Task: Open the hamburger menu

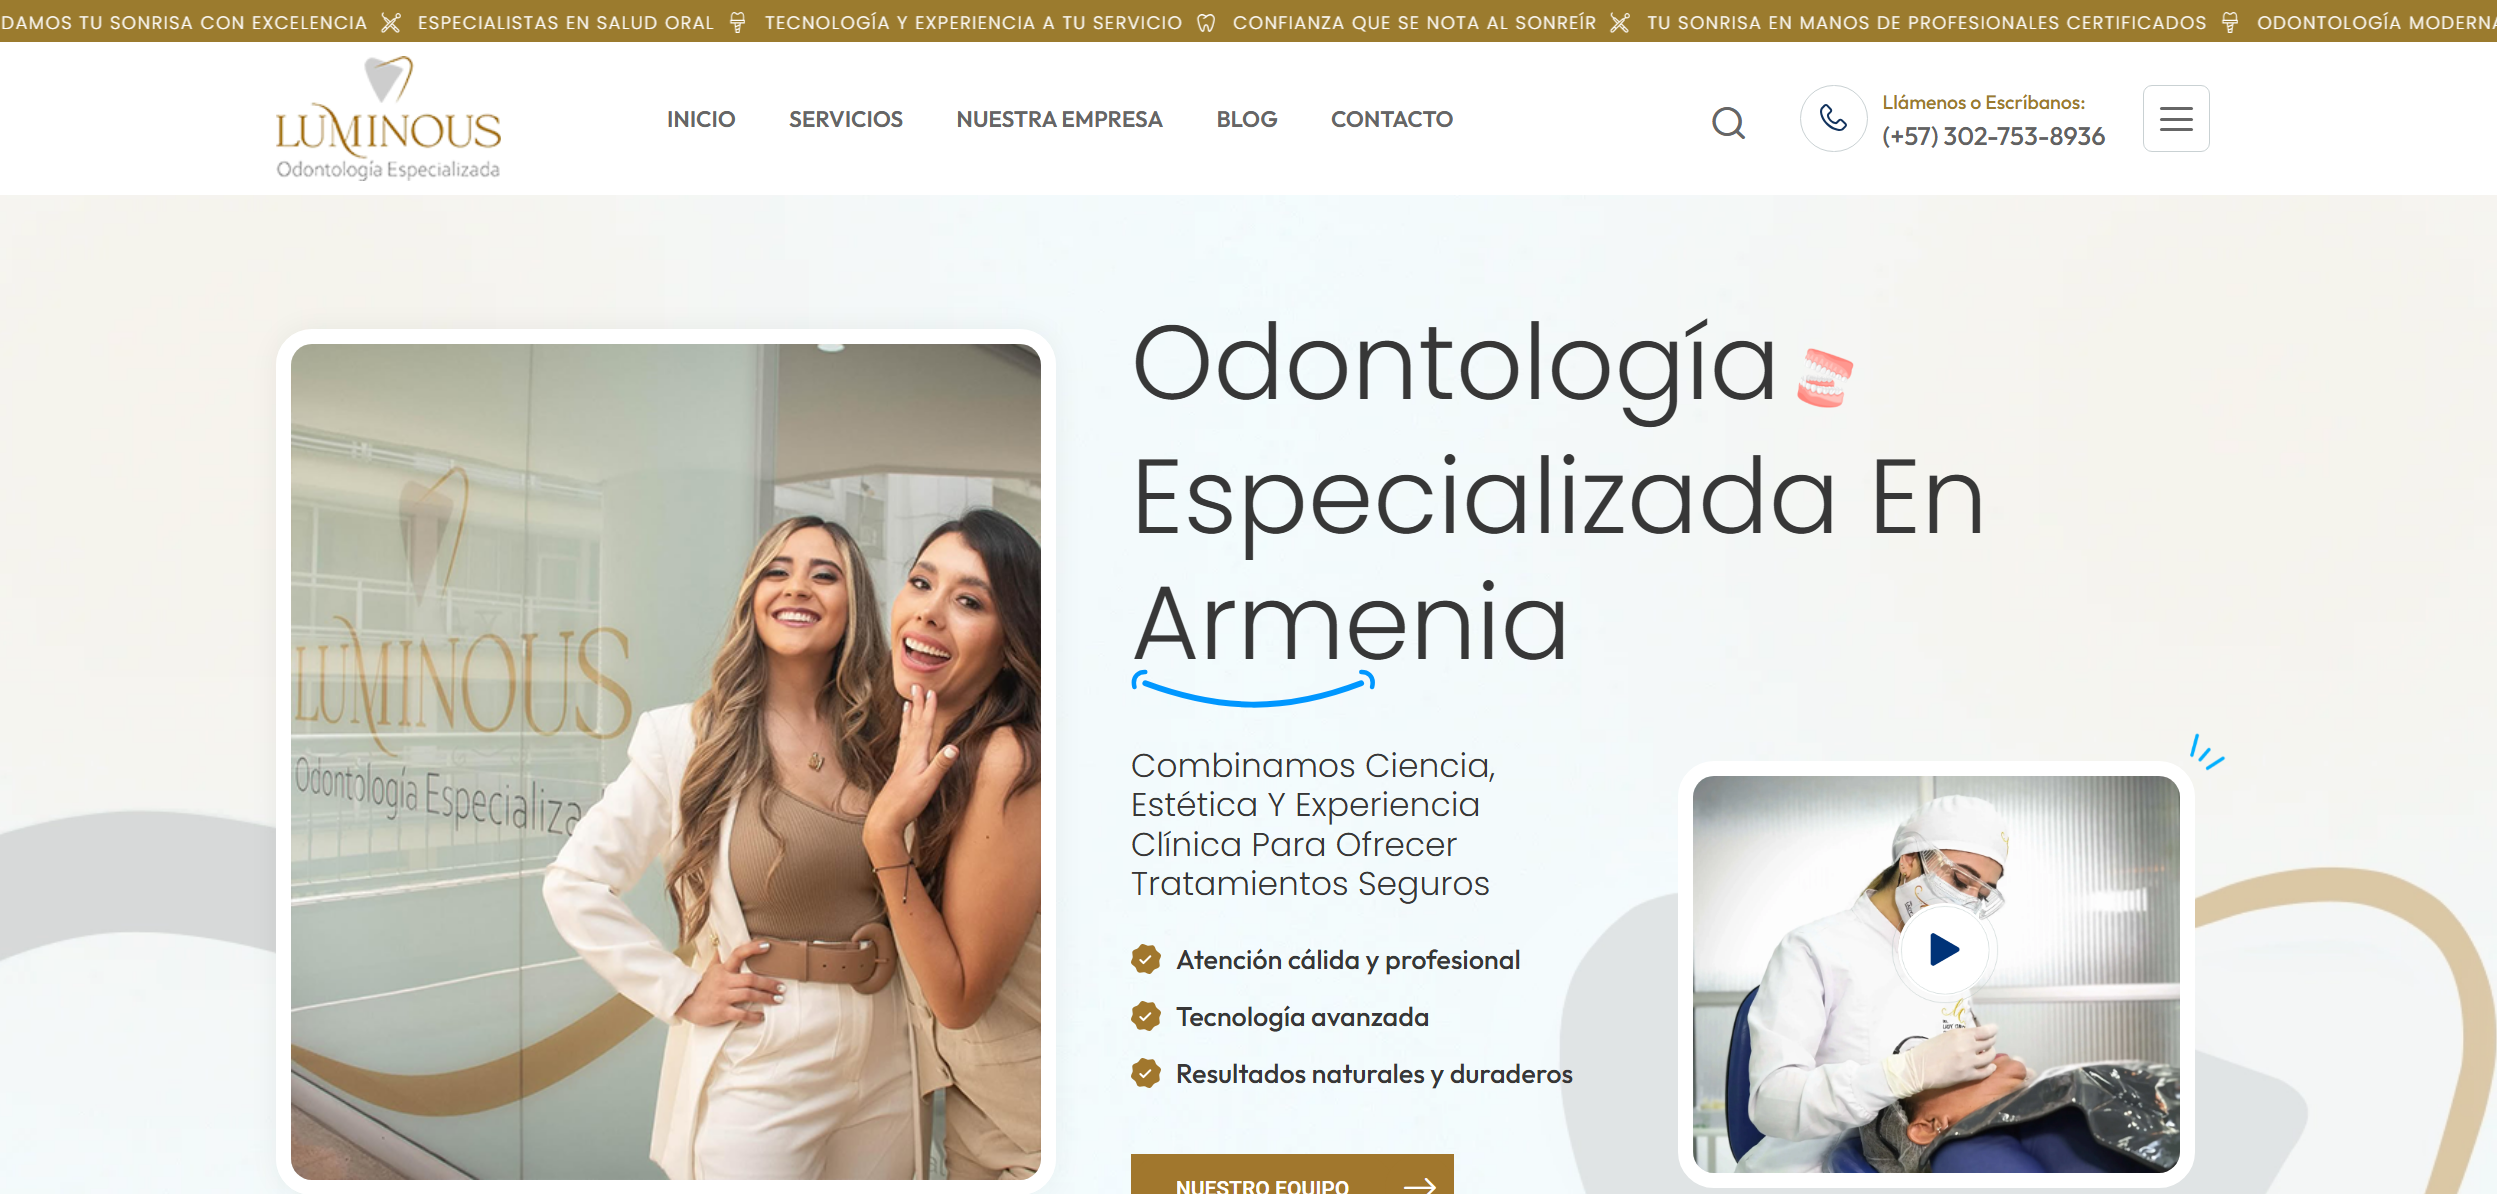Action: (2176, 118)
